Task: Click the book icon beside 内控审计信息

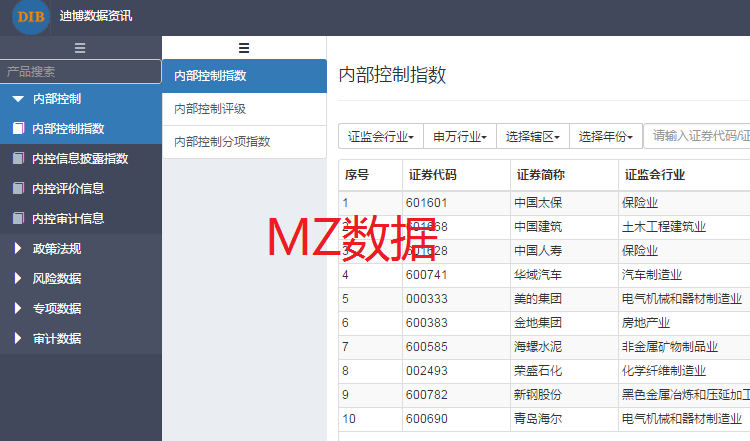Action: pos(18,219)
